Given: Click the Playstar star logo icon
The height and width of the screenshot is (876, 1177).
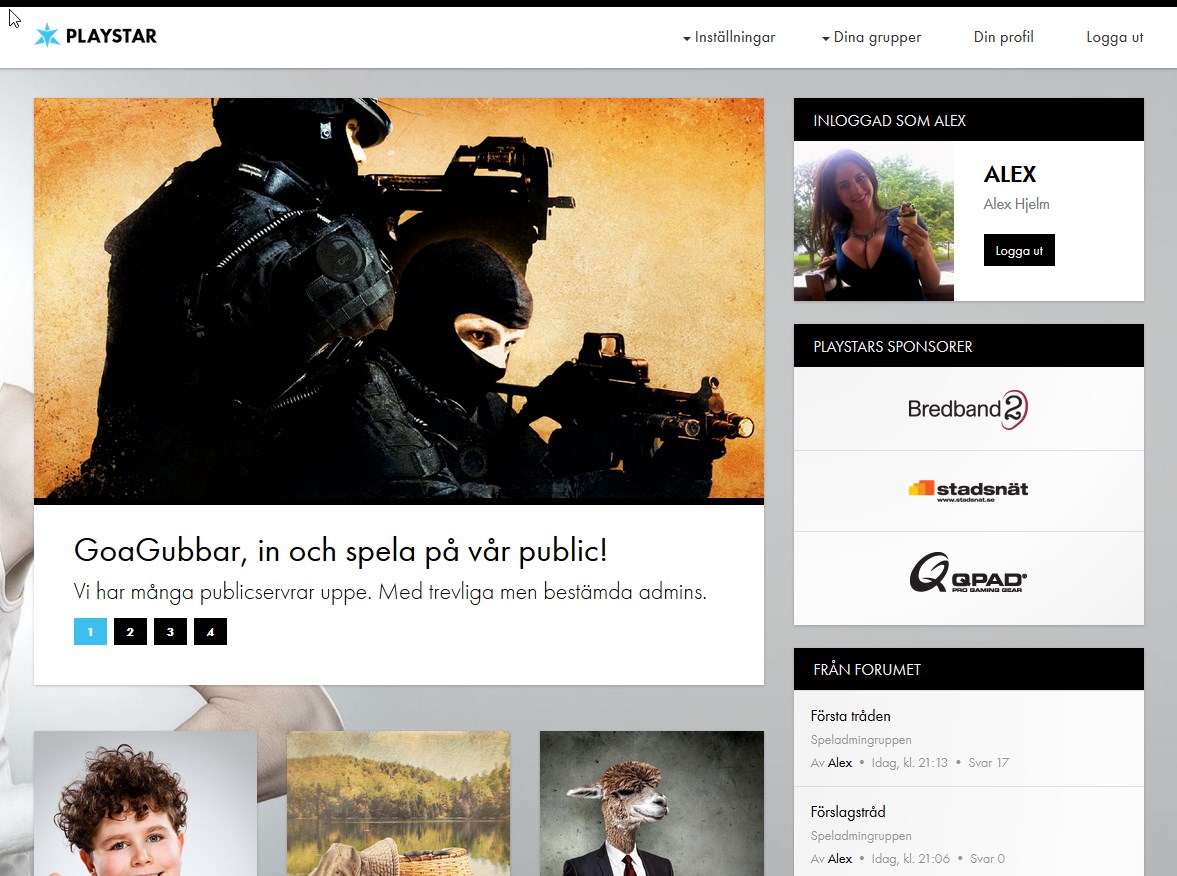Looking at the screenshot, I should [47, 35].
